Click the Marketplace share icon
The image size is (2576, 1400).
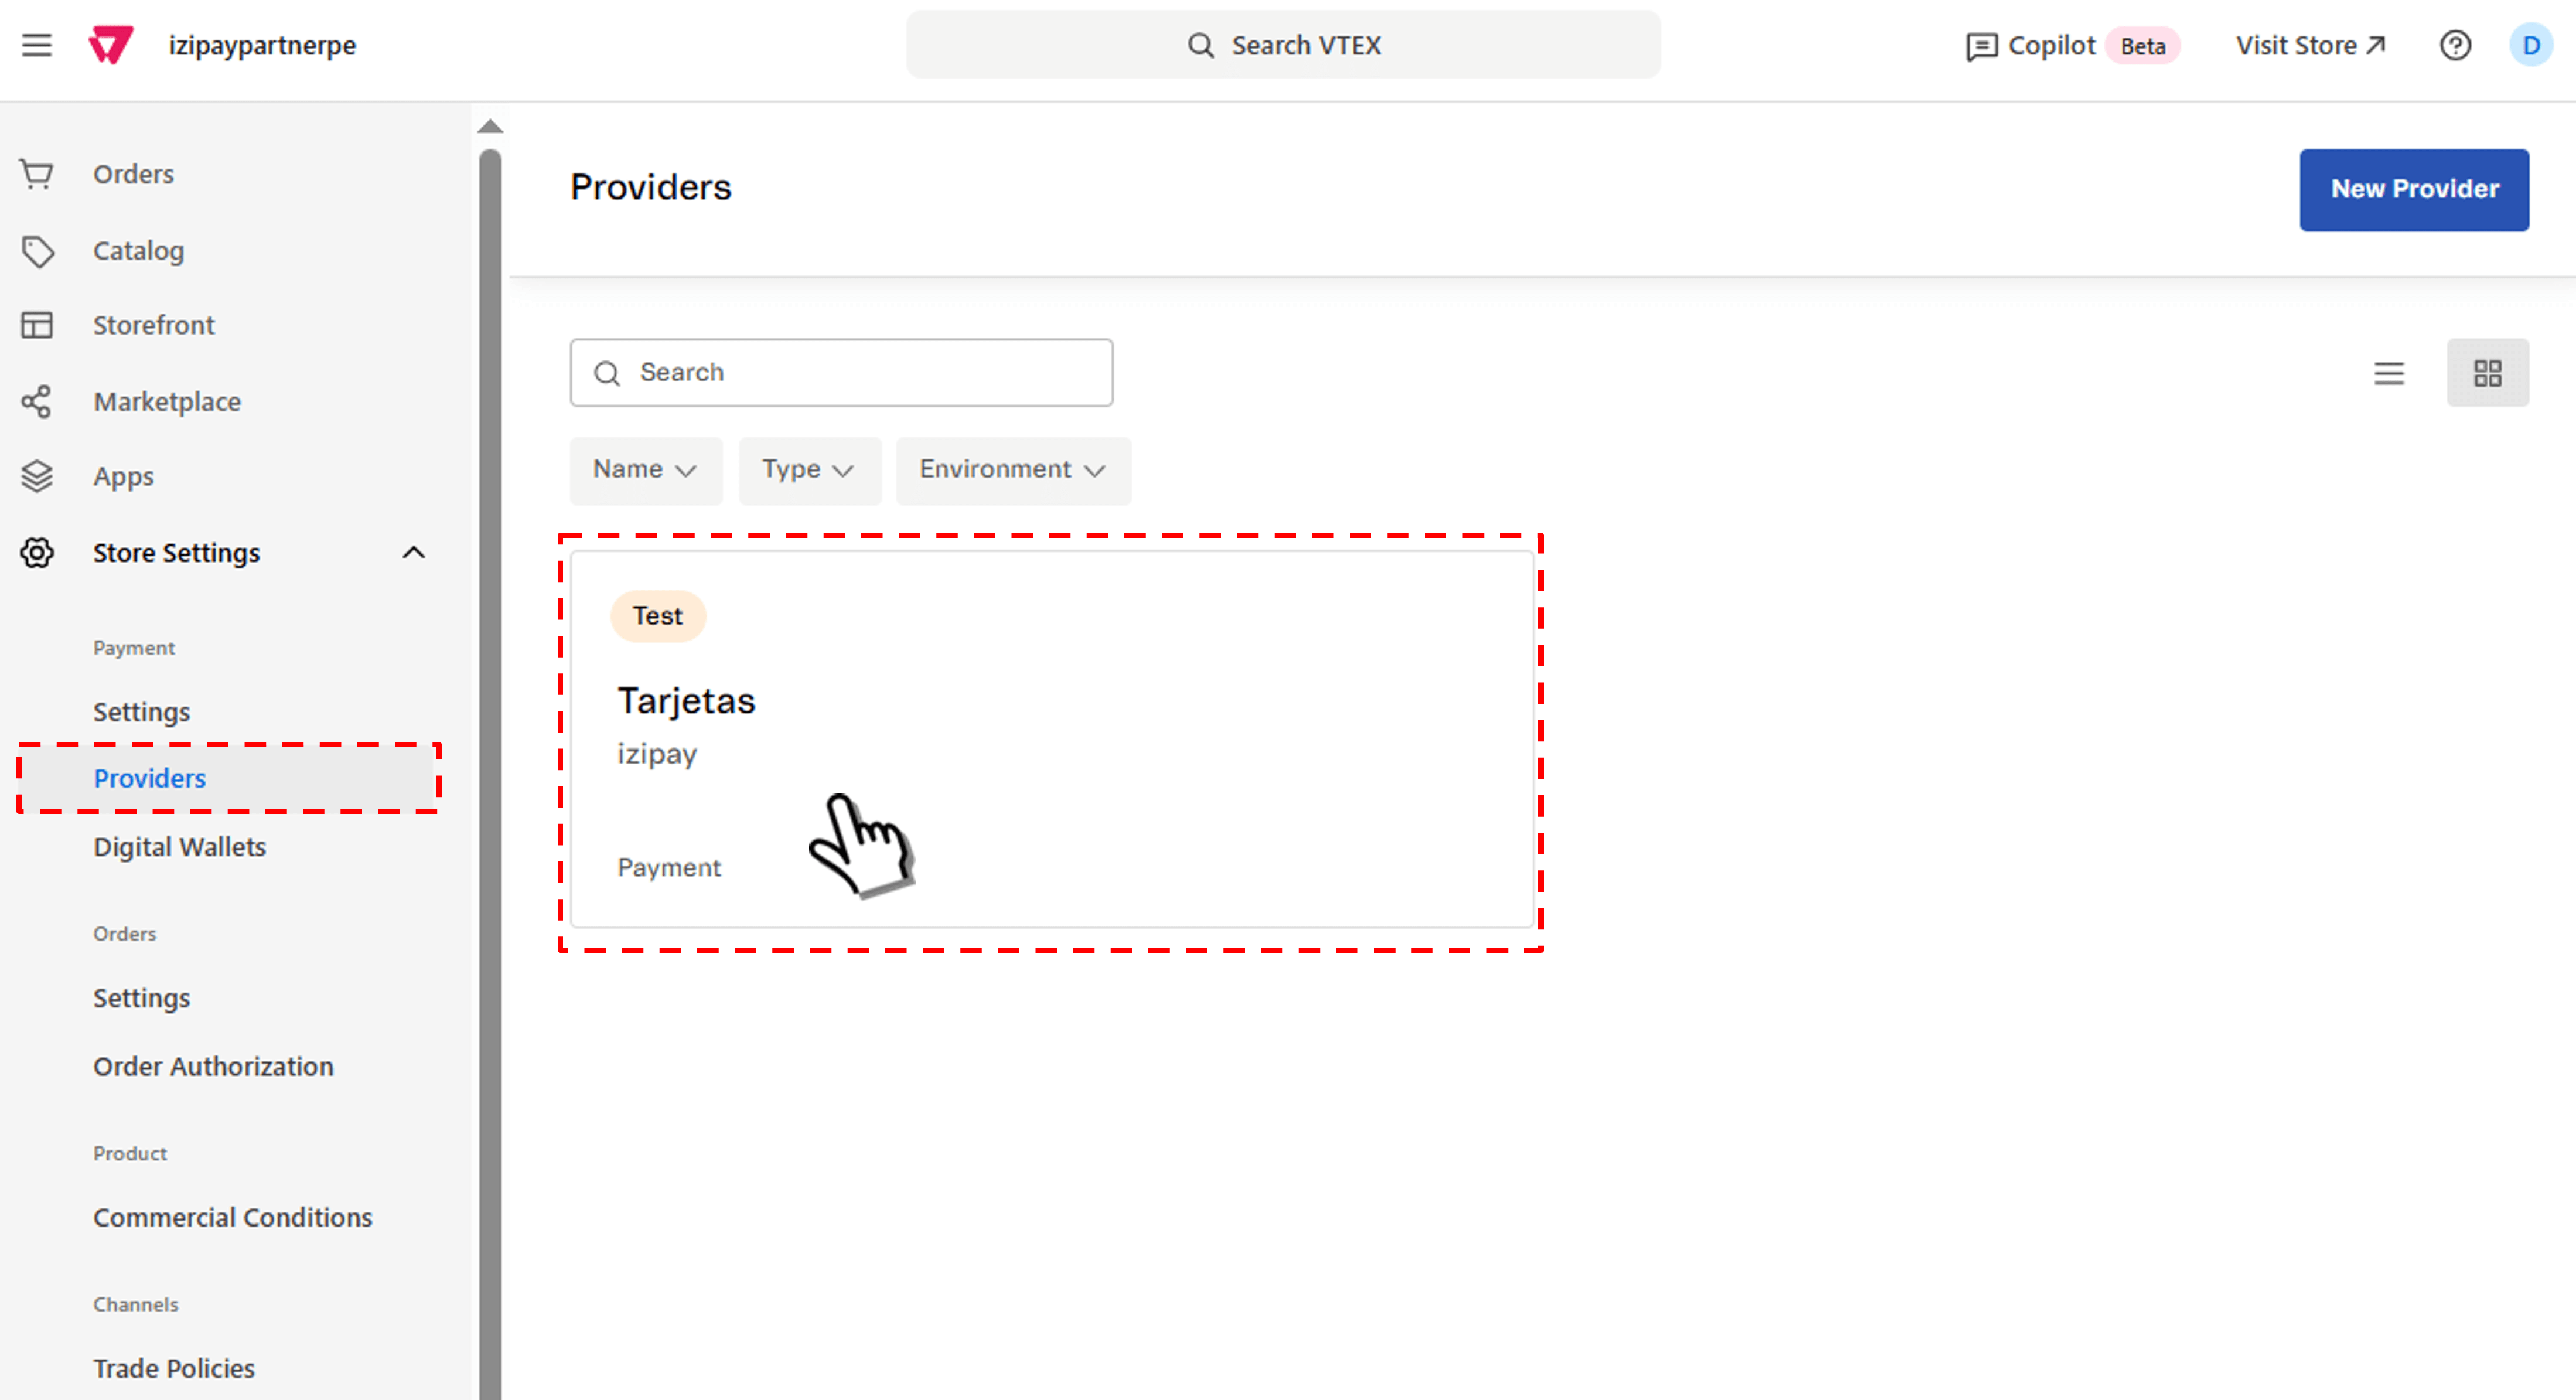point(37,402)
